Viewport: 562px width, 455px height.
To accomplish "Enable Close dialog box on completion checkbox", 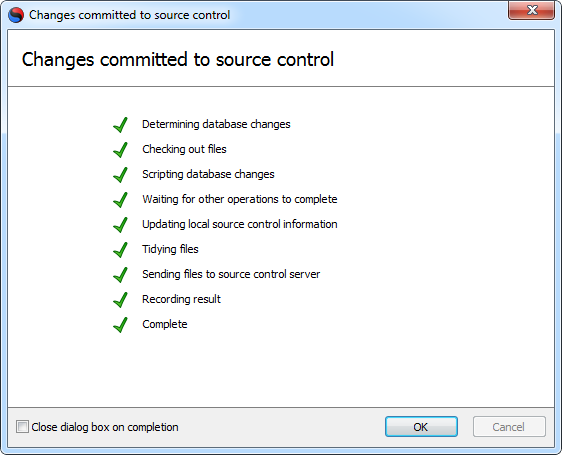I will point(22,427).
